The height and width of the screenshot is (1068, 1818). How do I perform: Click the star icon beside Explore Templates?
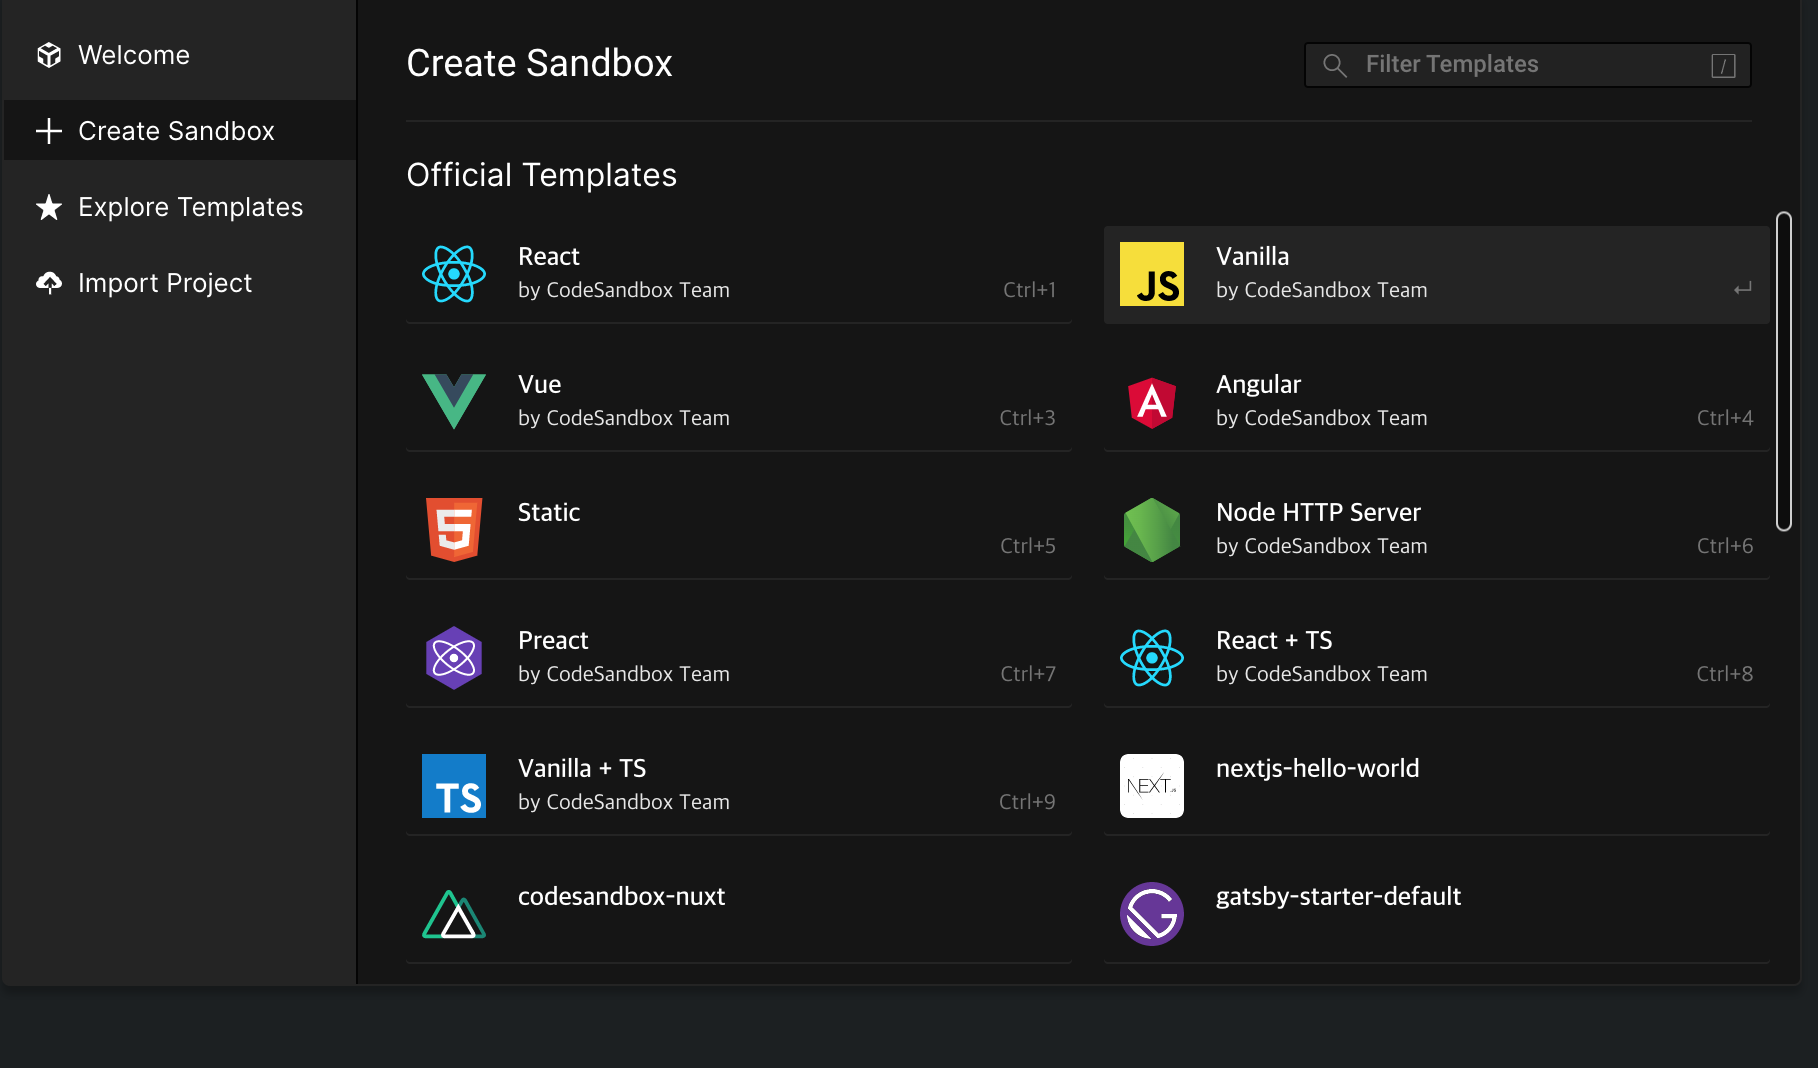[49, 207]
